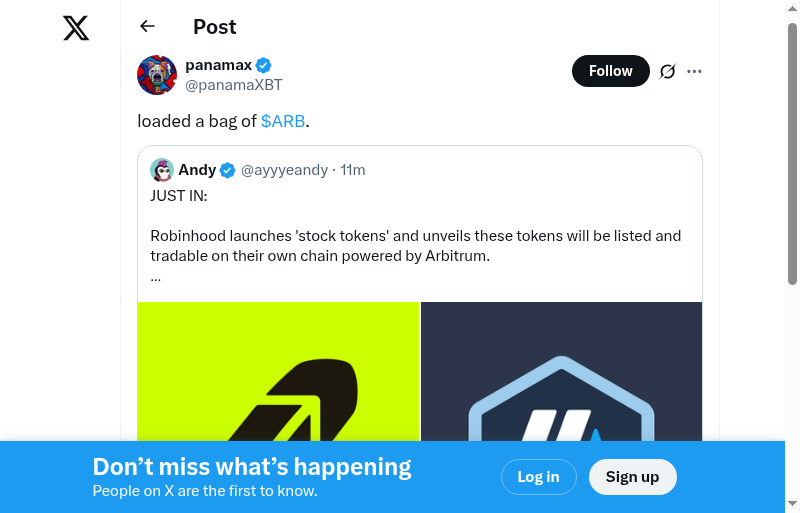Open the post's more options menu

pos(695,71)
